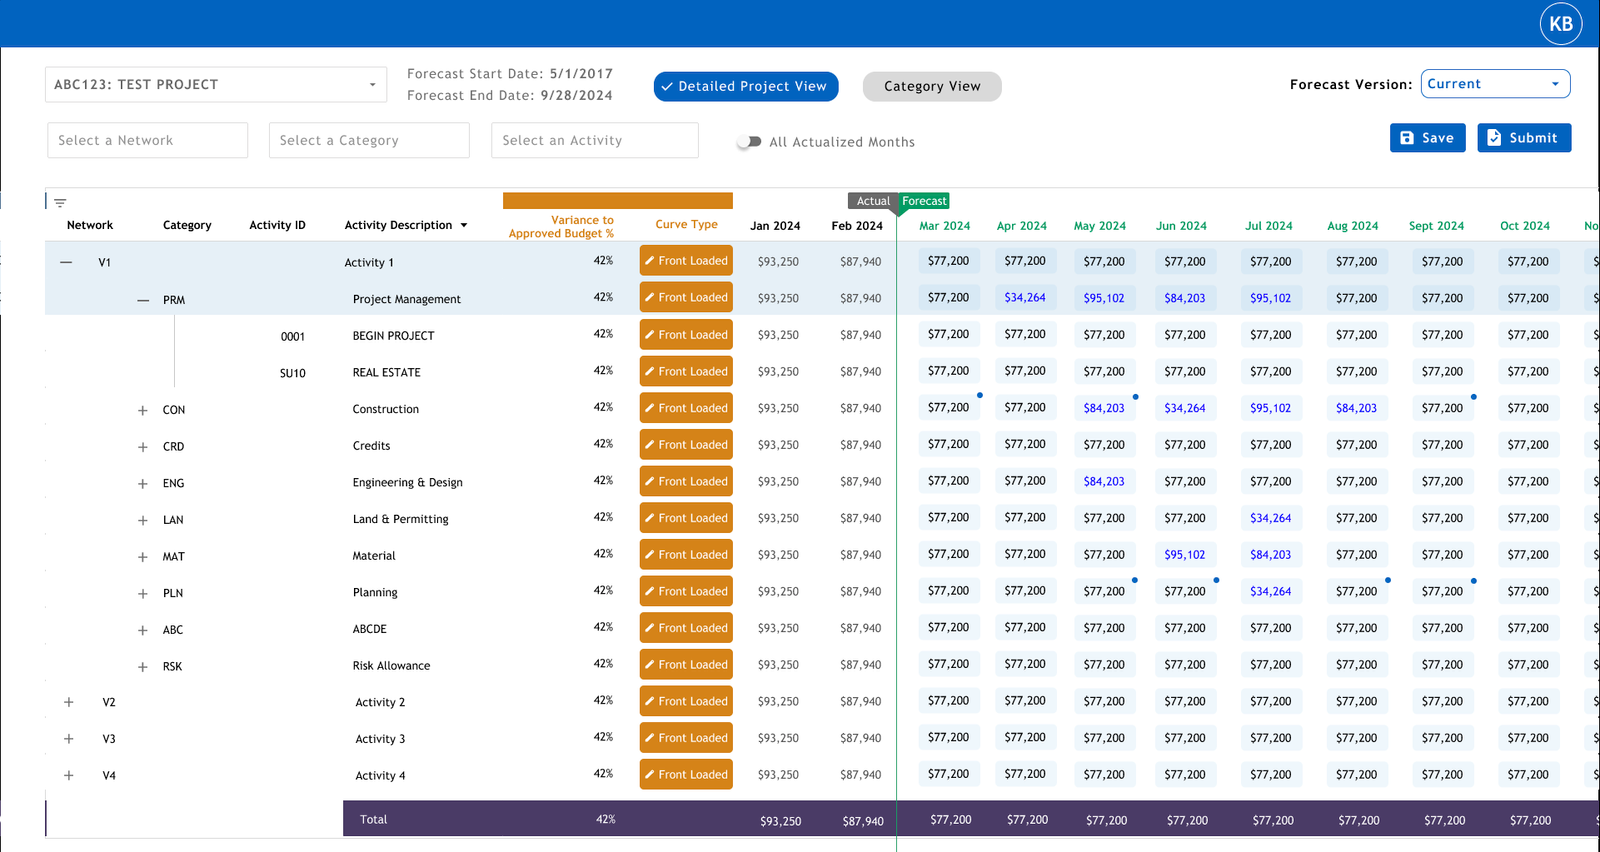This screenshot has width=1600, height=852.
Task: Open the ABC123: TEST PROJECT dropdown
Action: pos(216,85)
